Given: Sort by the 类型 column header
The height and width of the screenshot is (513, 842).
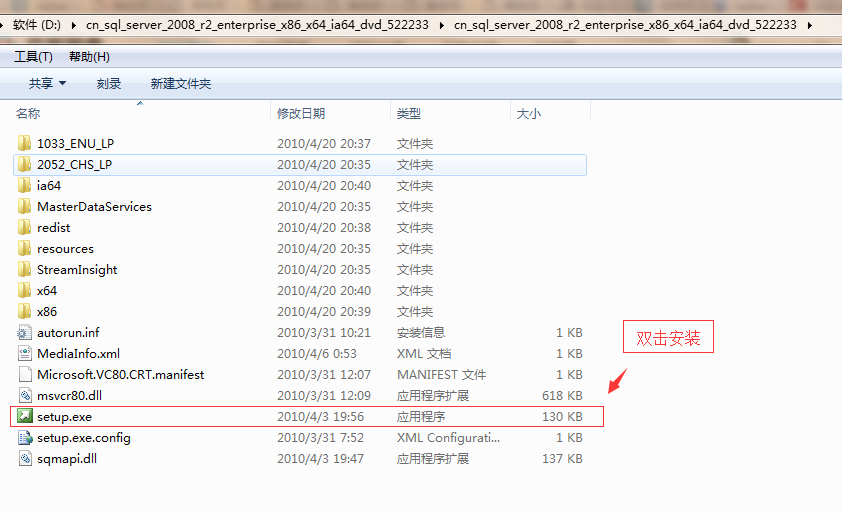Looking at the screenshot, I should pos(409,113).
